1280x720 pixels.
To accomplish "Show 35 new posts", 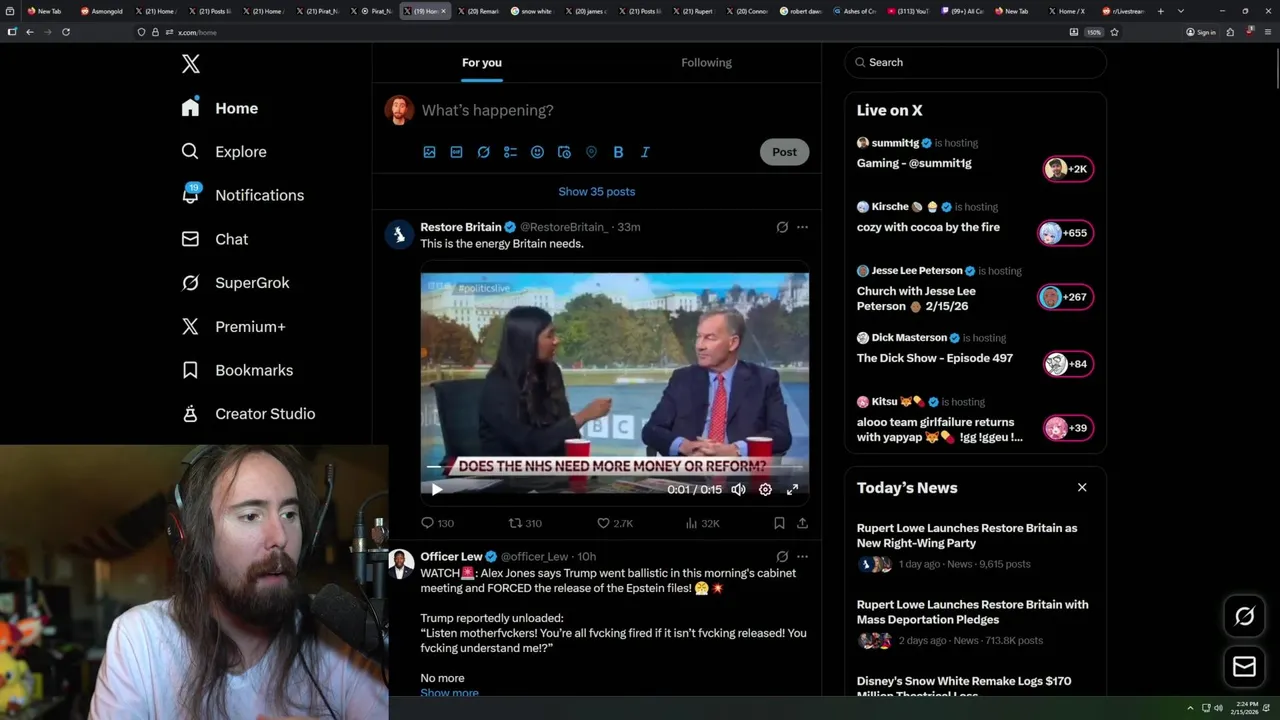I will 597,191.
